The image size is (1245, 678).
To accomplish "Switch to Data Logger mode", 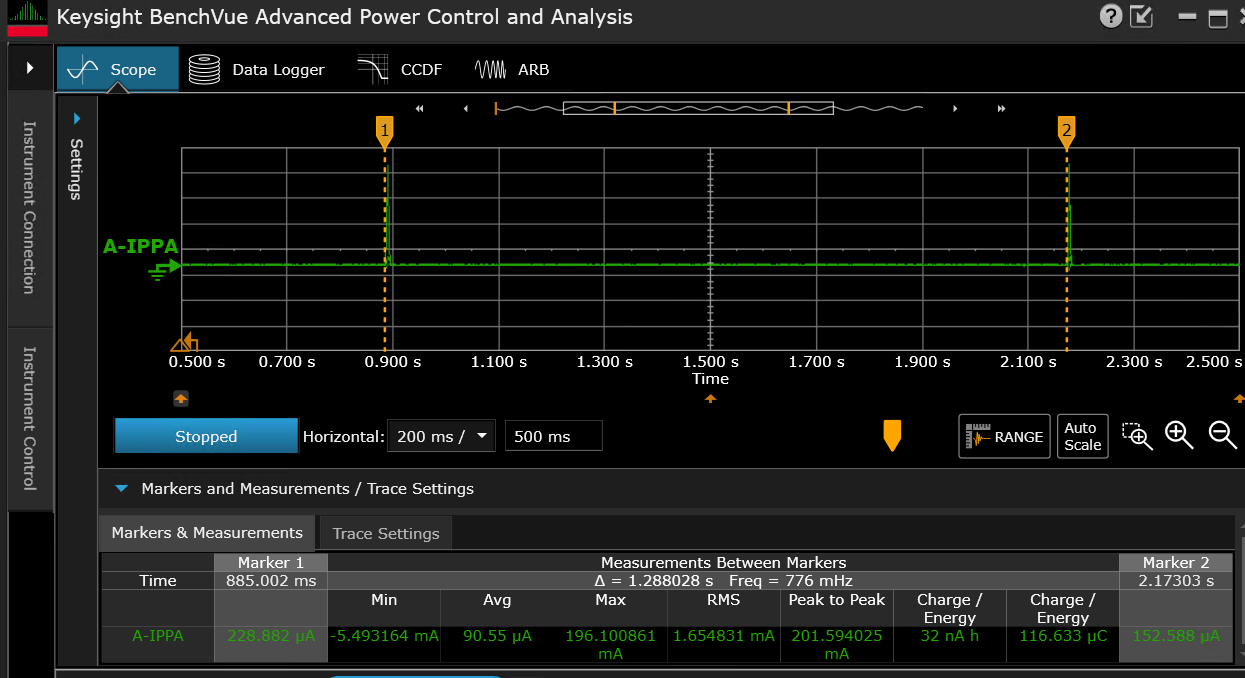I will click(x=257, y=69).
